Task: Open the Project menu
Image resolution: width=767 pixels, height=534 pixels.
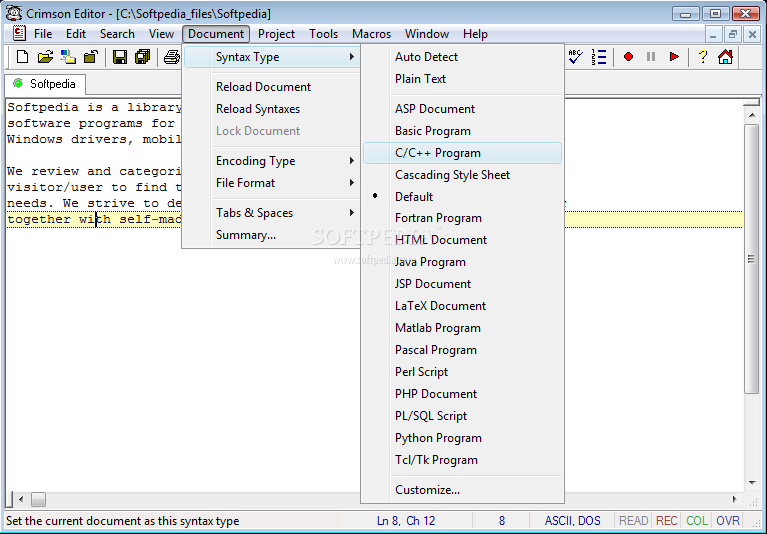Action: pos(276,34)
